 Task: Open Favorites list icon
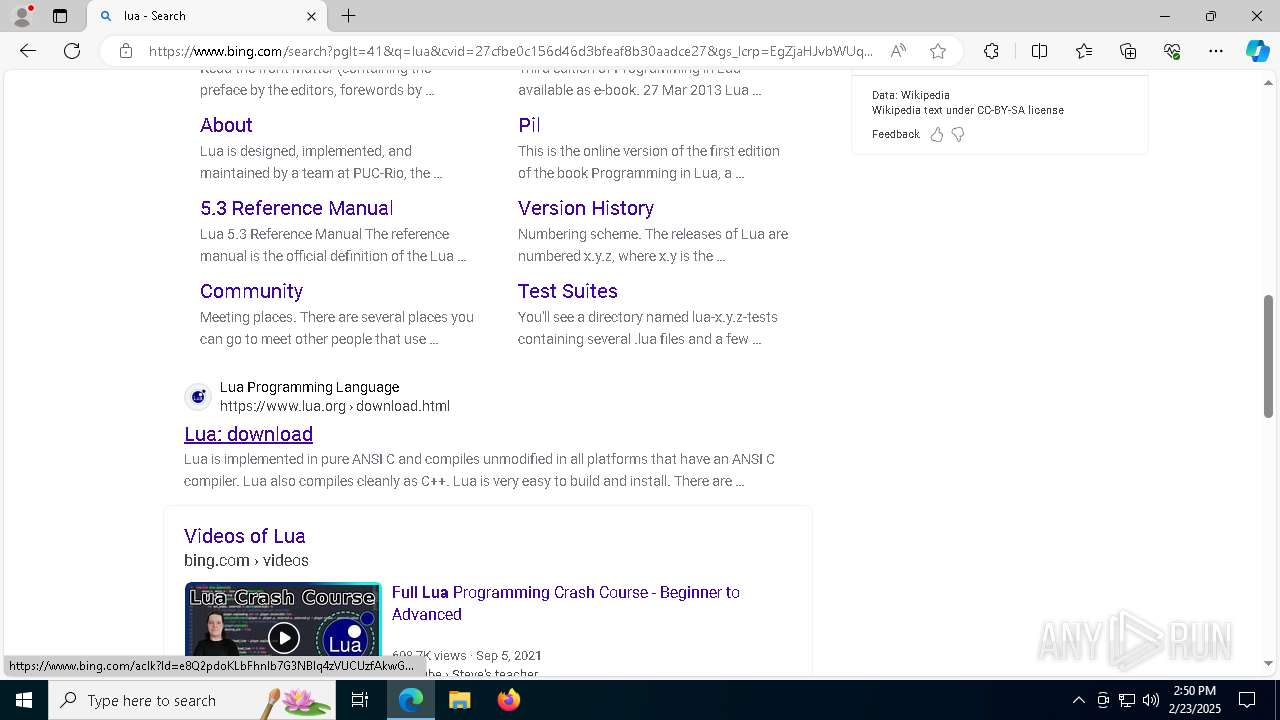point(1084,51)
